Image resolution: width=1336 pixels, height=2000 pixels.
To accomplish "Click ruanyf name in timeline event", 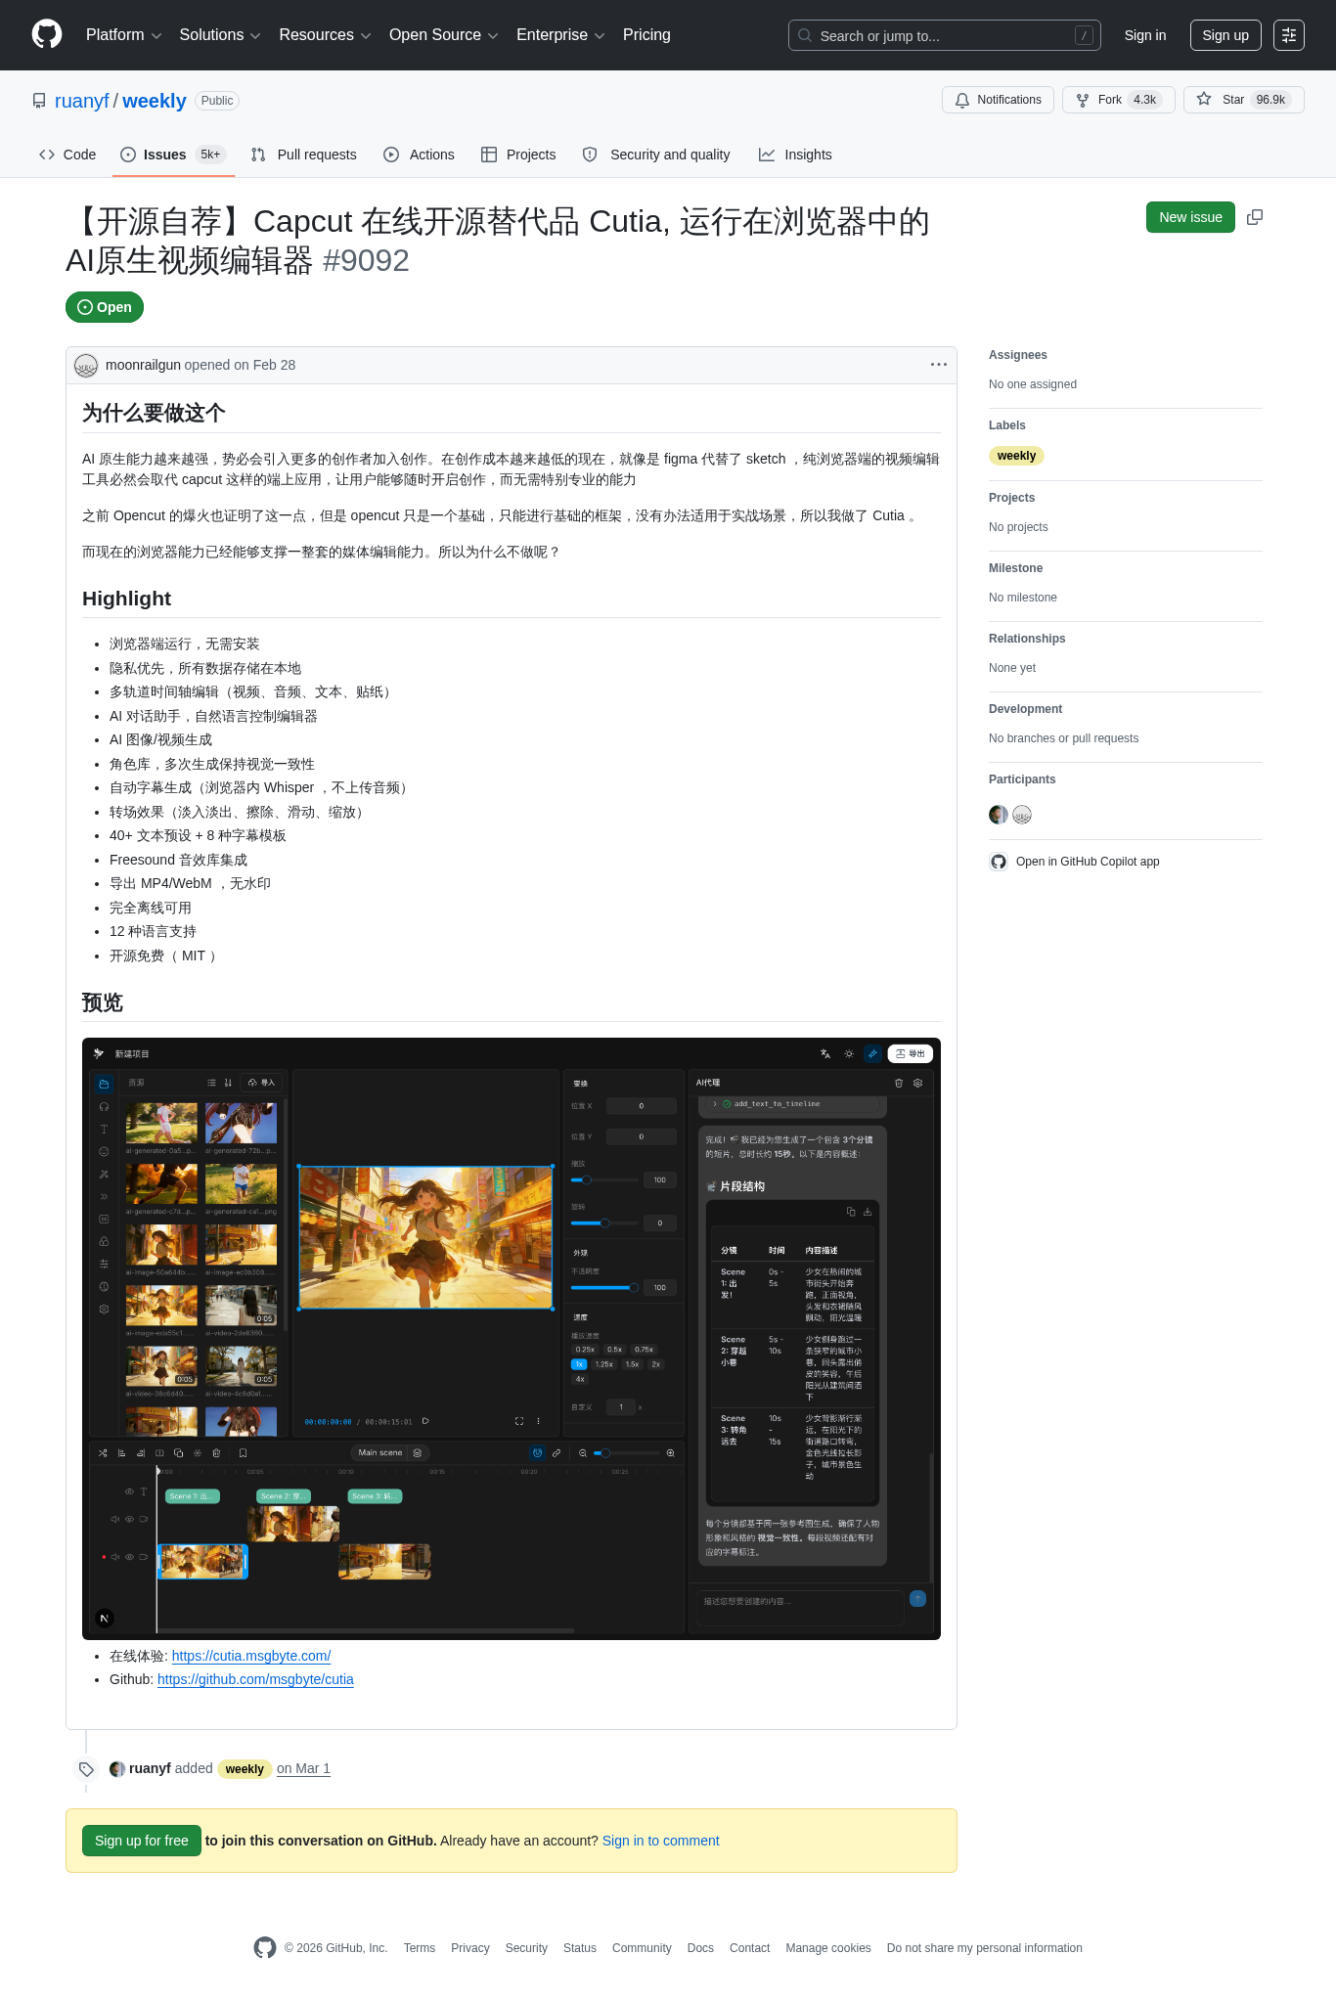I will (x=150, y=1769).
